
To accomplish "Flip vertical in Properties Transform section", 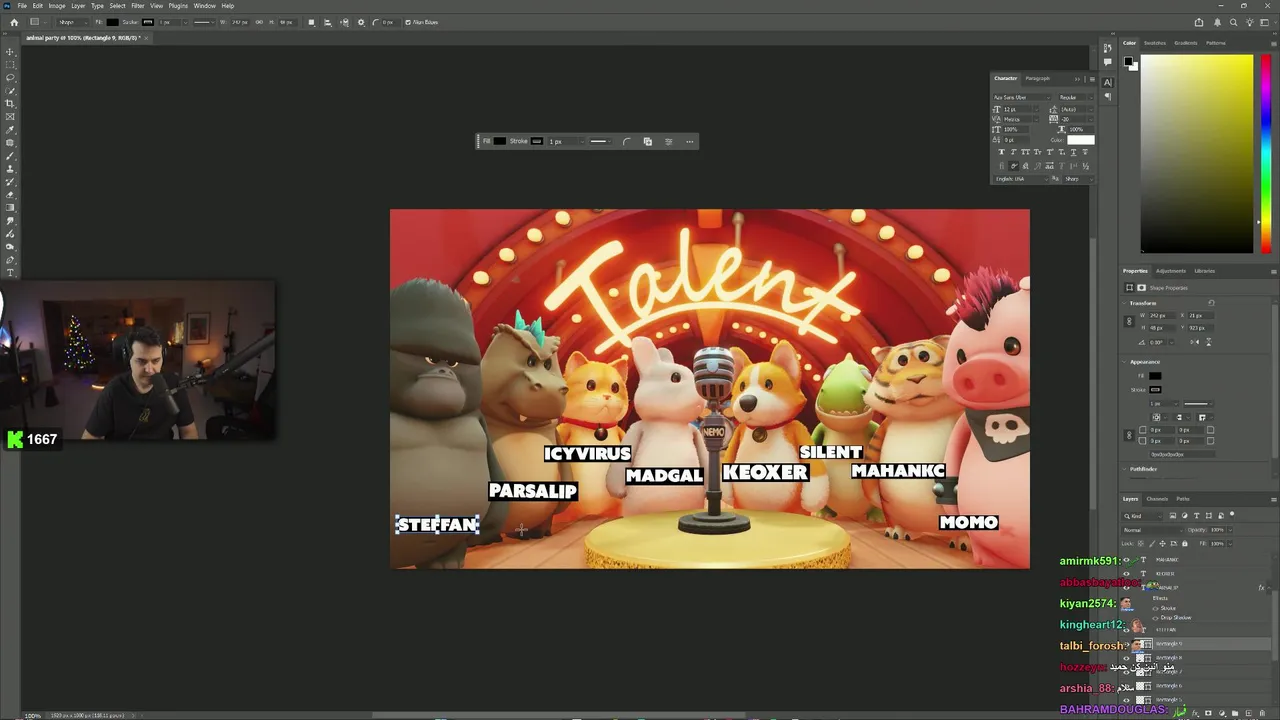I will point(1208,342).
